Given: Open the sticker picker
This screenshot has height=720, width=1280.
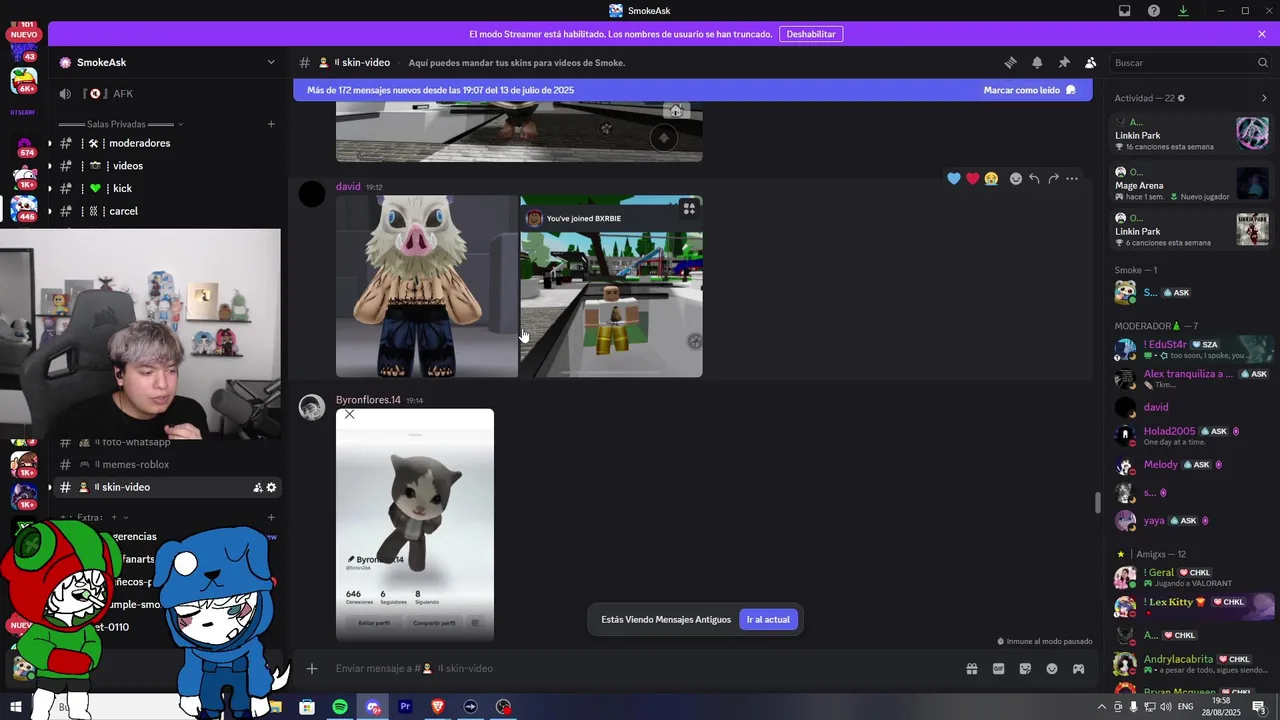Looking at the screenshot, I should [x=1025, y=668].
